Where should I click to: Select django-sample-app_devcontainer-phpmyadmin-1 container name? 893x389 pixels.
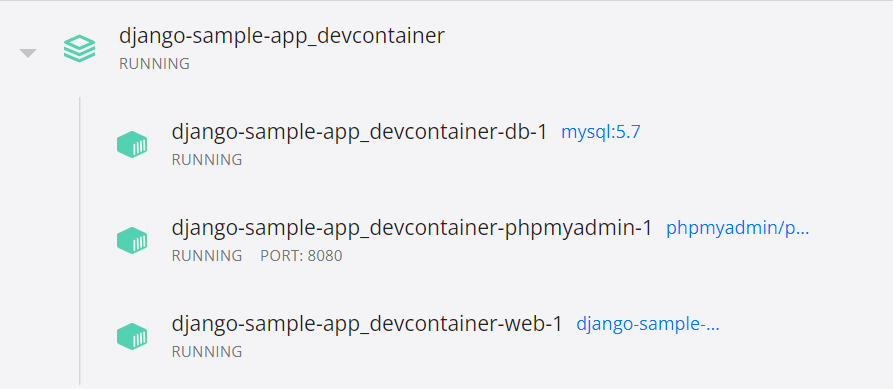click(x=412, y=228)
